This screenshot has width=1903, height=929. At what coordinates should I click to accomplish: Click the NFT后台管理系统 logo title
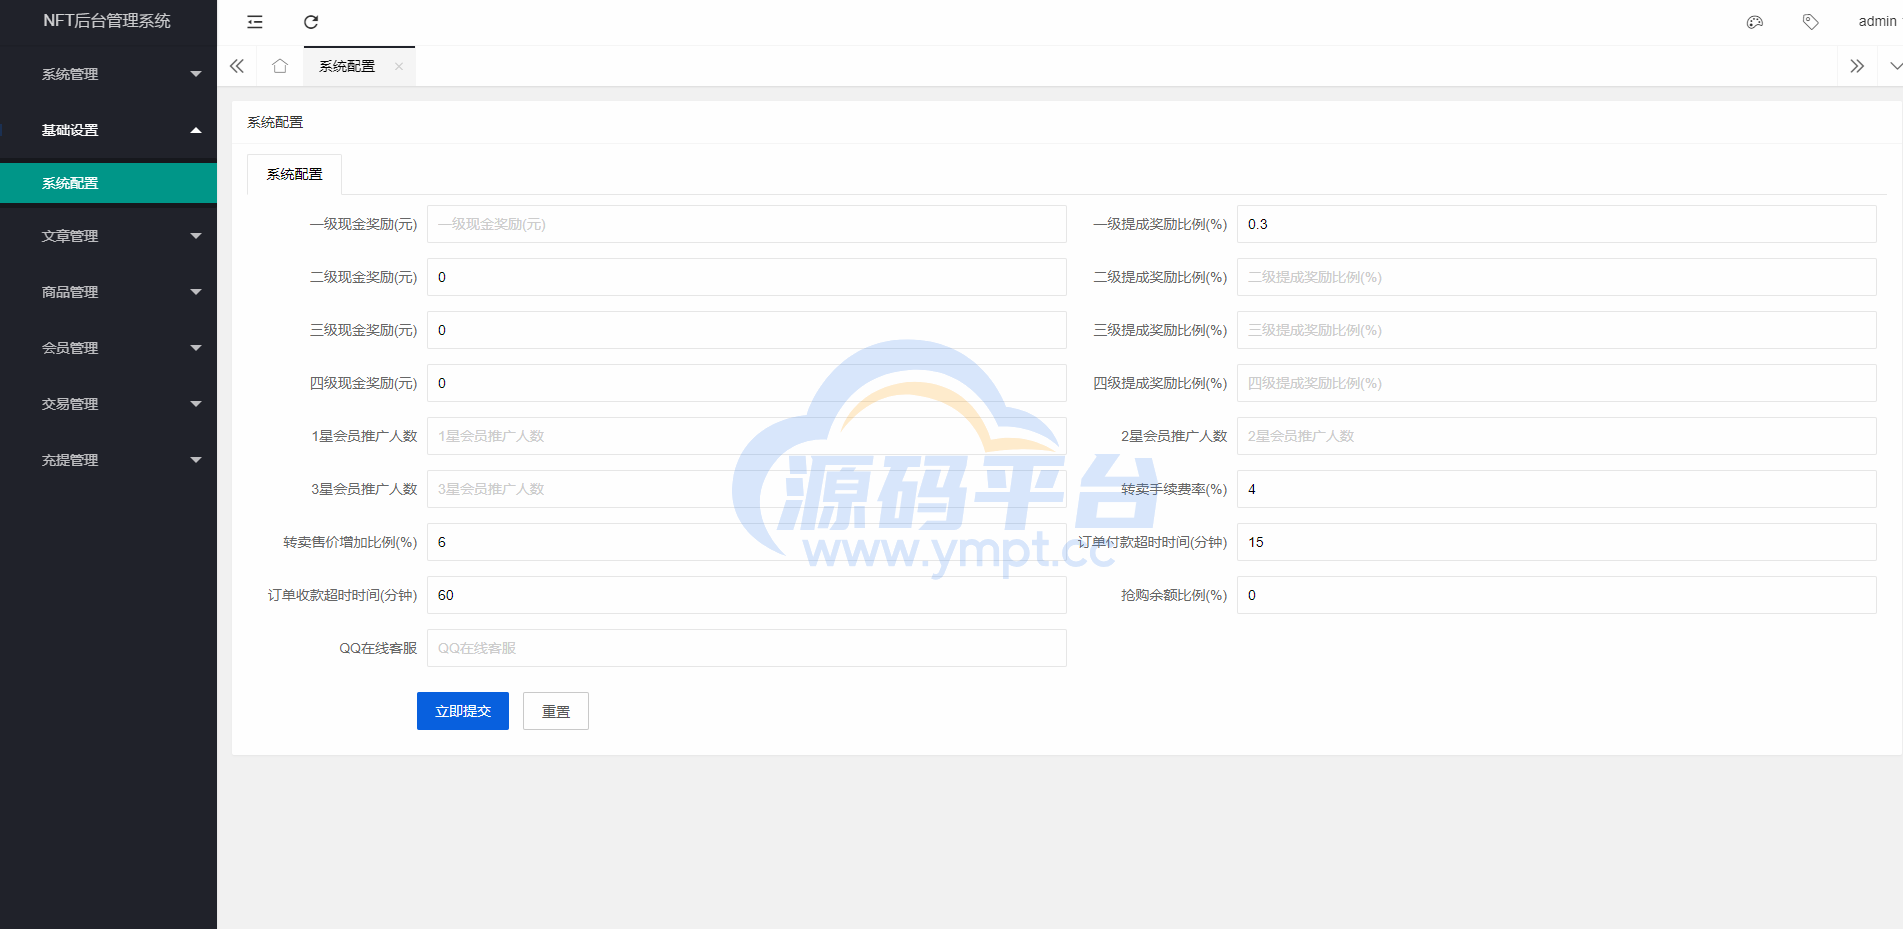point(107,21)
